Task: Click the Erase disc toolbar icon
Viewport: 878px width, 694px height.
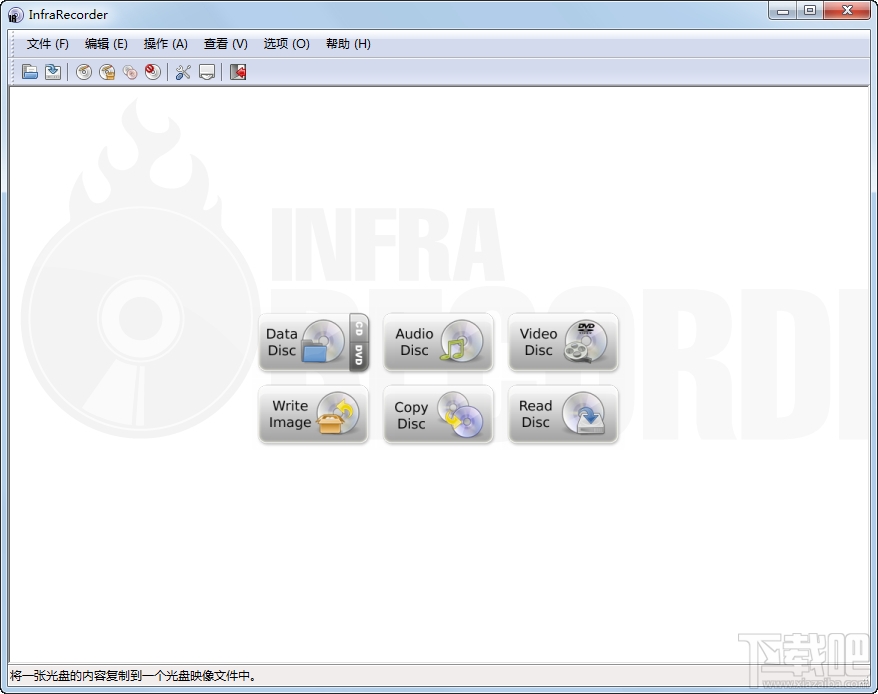Action: coord(153,72)
